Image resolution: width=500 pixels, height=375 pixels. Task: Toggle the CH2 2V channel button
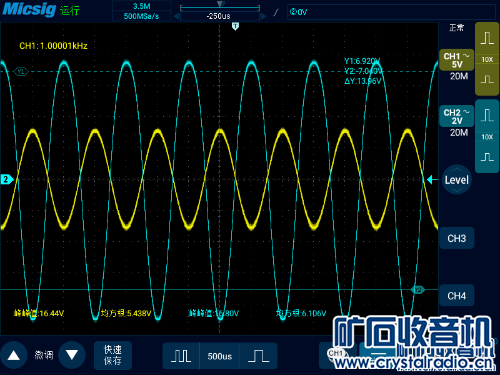pyautogui.click(x=457, y=116)
